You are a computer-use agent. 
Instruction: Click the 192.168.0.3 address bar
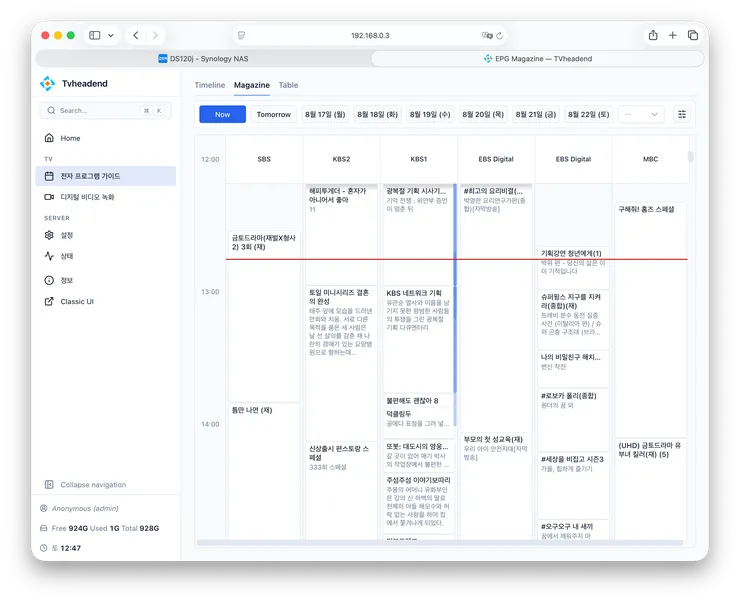pos(370,35)
